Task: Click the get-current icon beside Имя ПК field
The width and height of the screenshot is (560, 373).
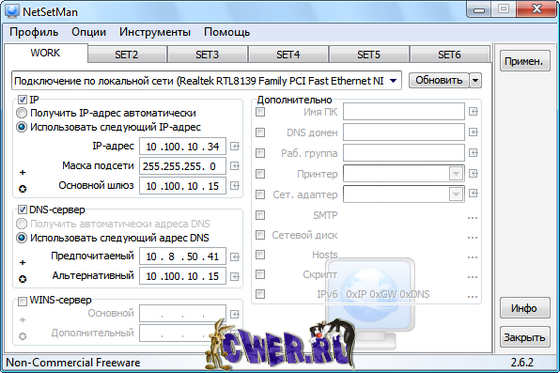Action: click(x=473, y=112)
